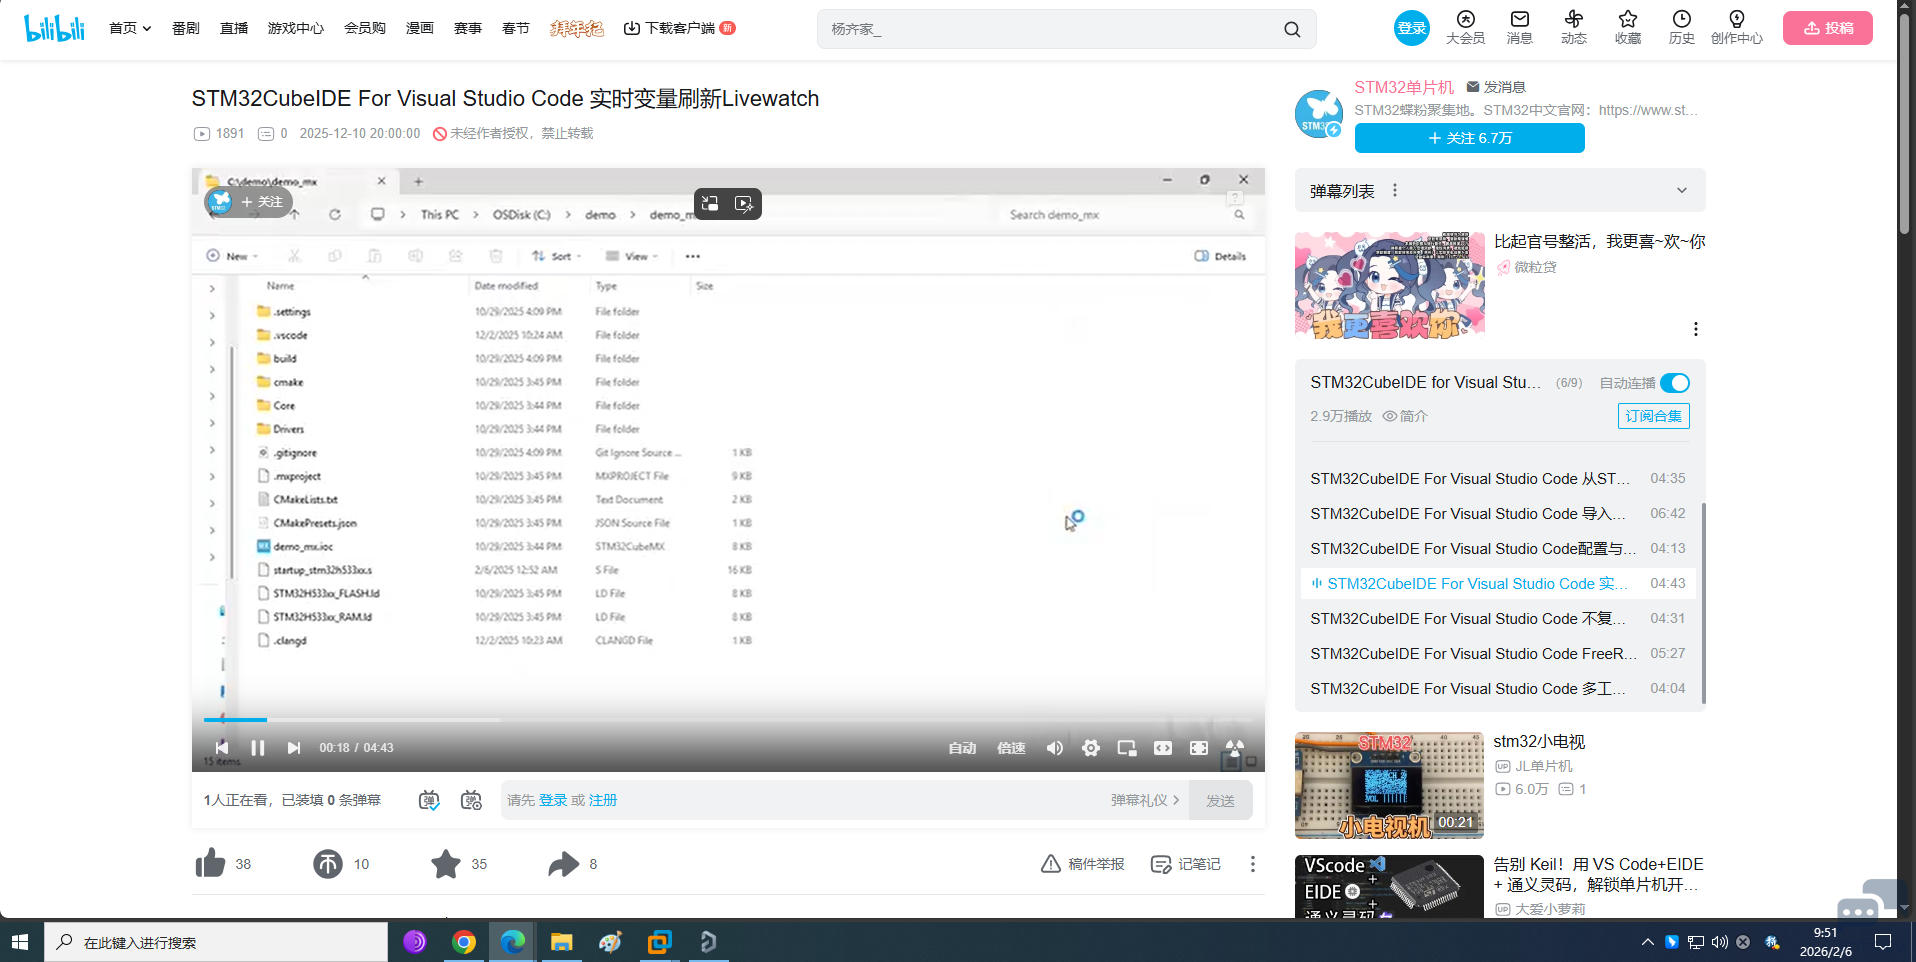Show hidden system tray icons
The height and width of the screenshot is (962, 1916).
pos(1647,942)
